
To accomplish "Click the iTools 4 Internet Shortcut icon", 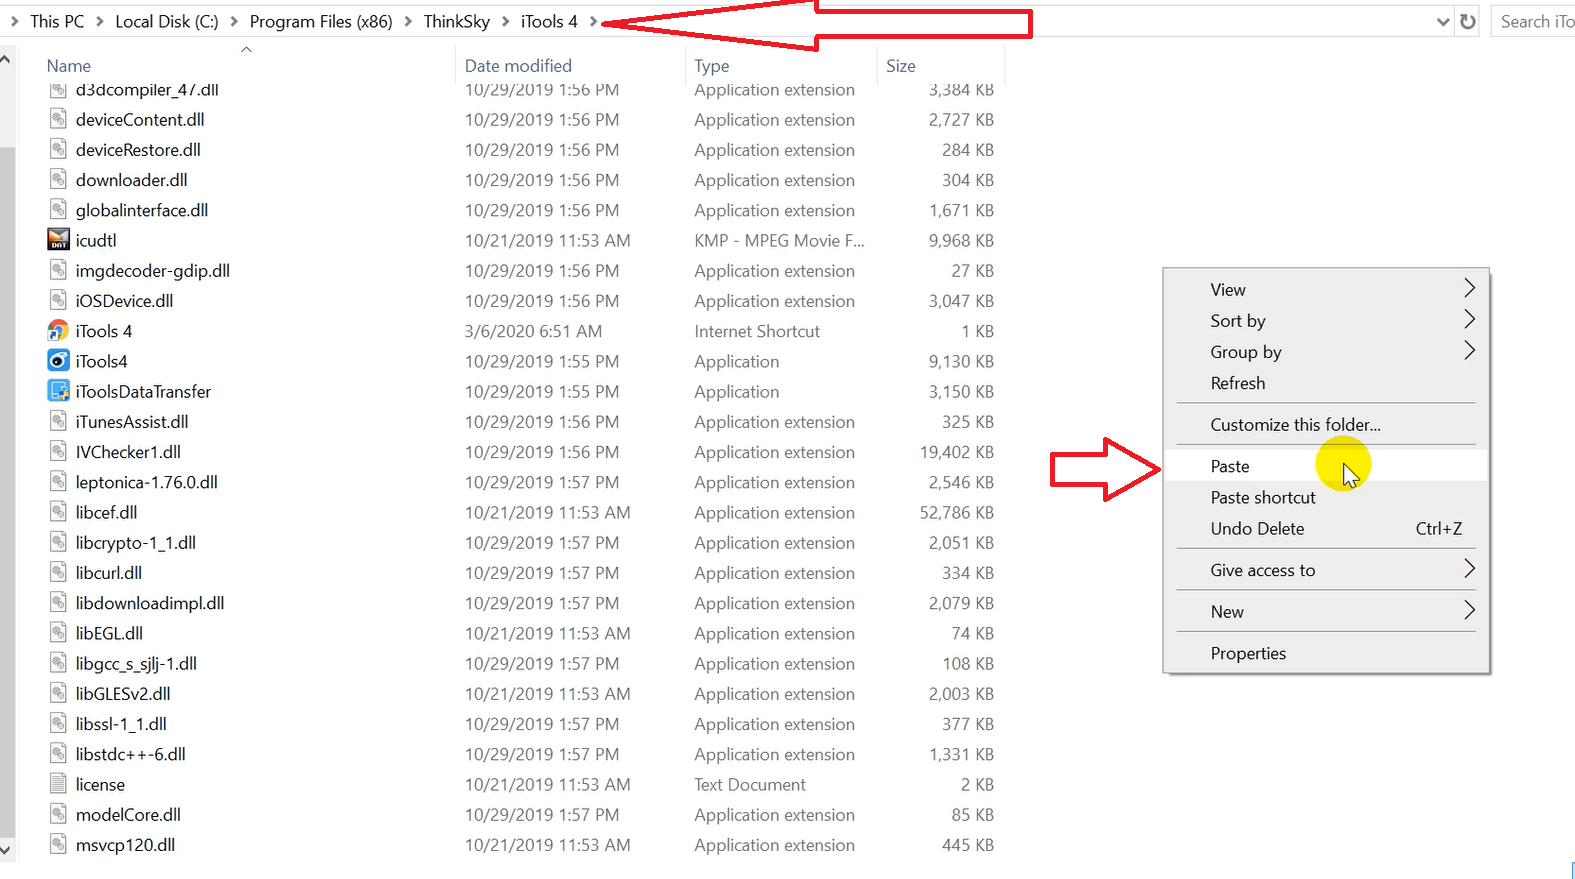I will [x=59, y=331].
